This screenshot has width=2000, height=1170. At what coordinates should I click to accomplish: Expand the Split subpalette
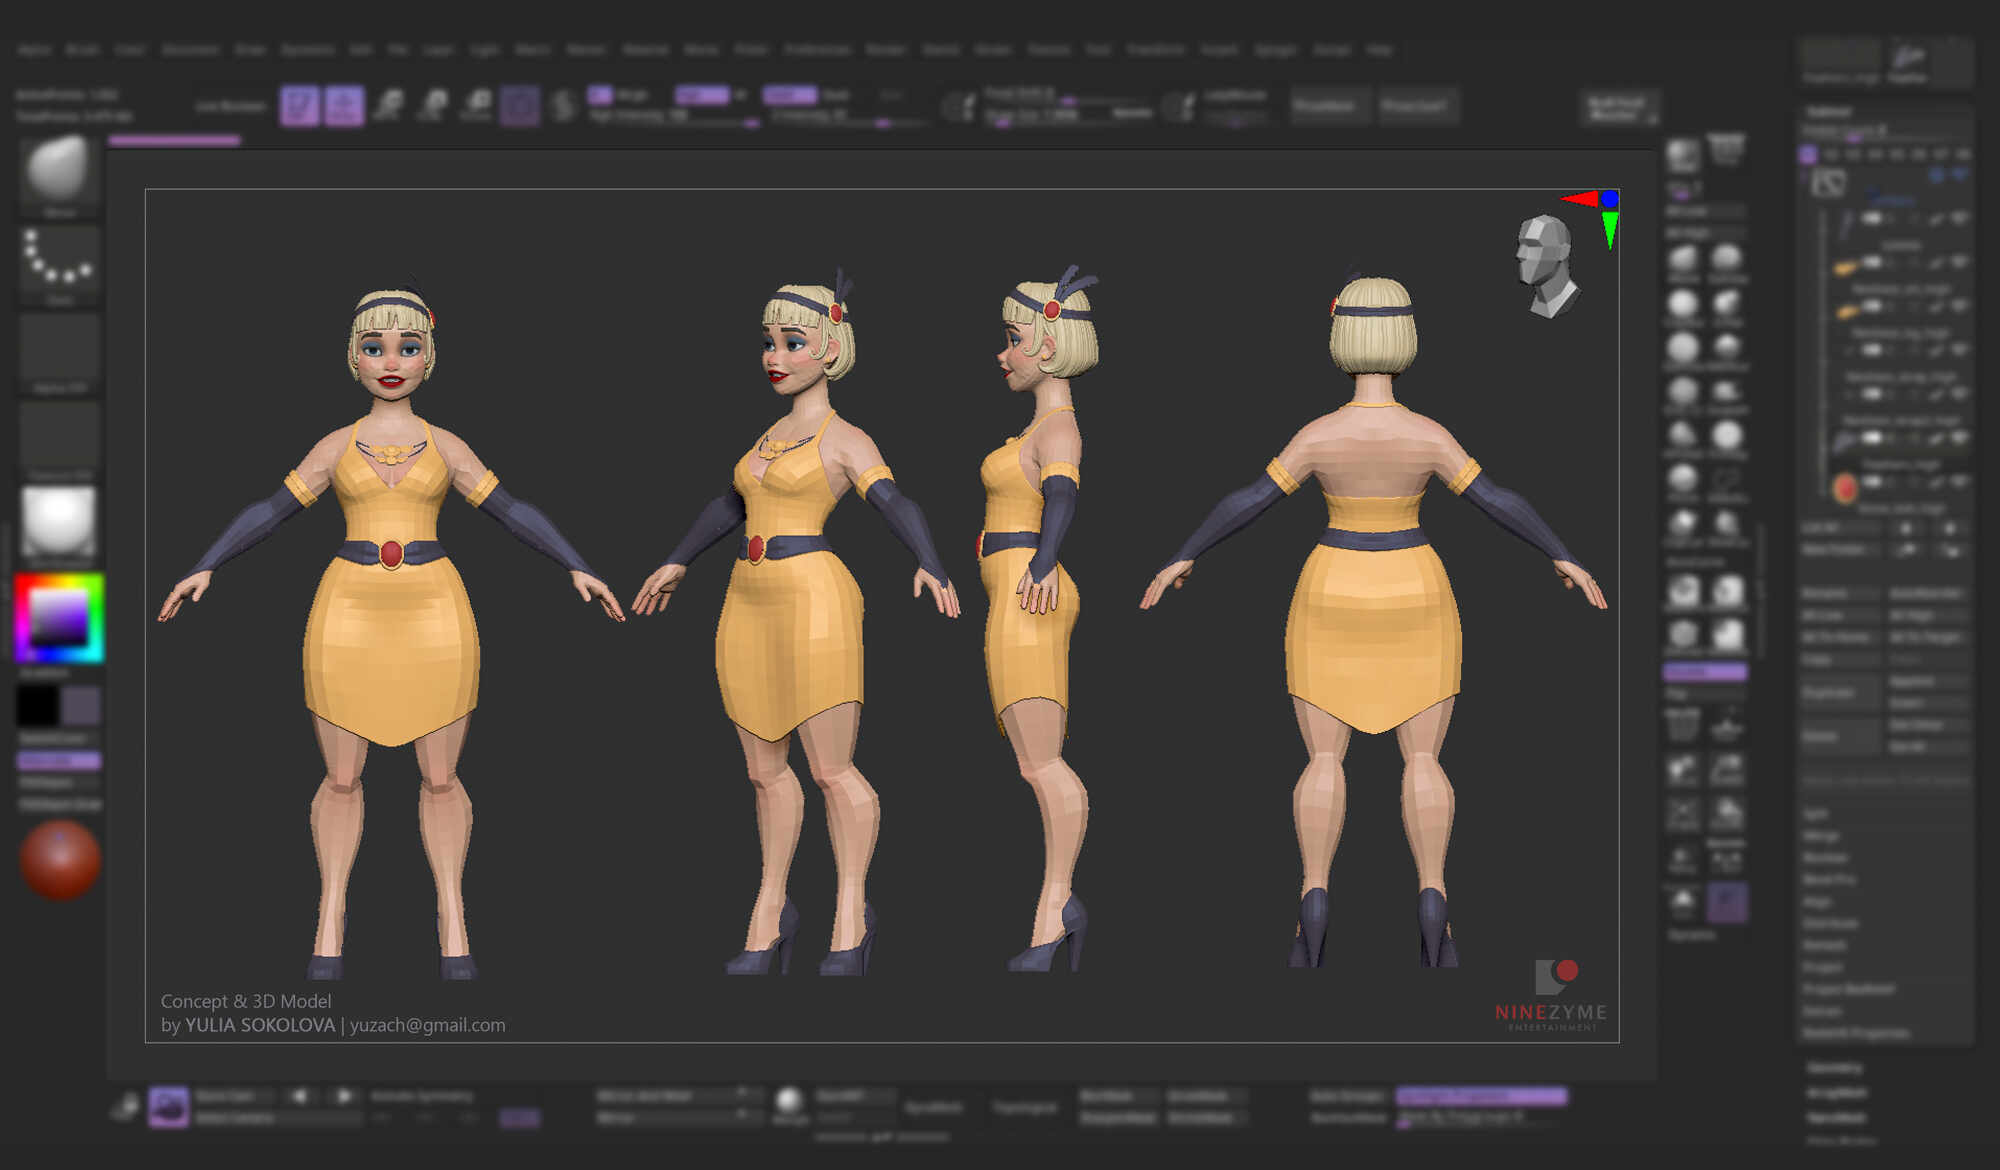[1815, 814]
